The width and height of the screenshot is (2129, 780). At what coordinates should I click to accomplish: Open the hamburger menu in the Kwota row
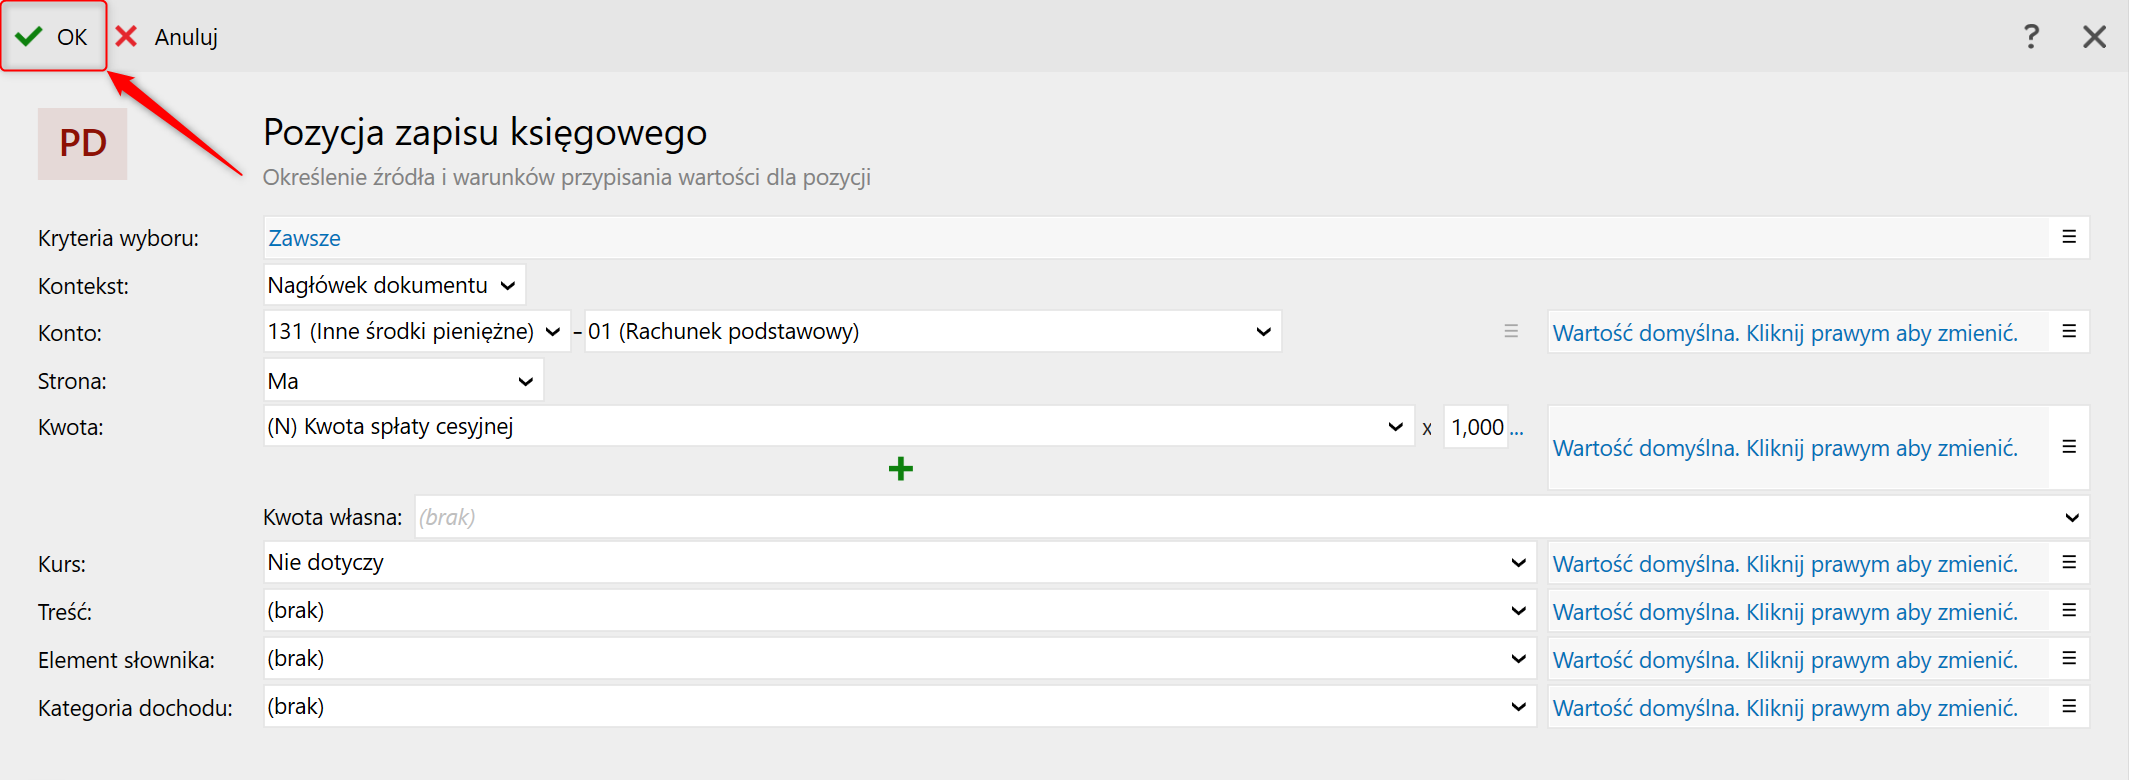coord(2068,447)
